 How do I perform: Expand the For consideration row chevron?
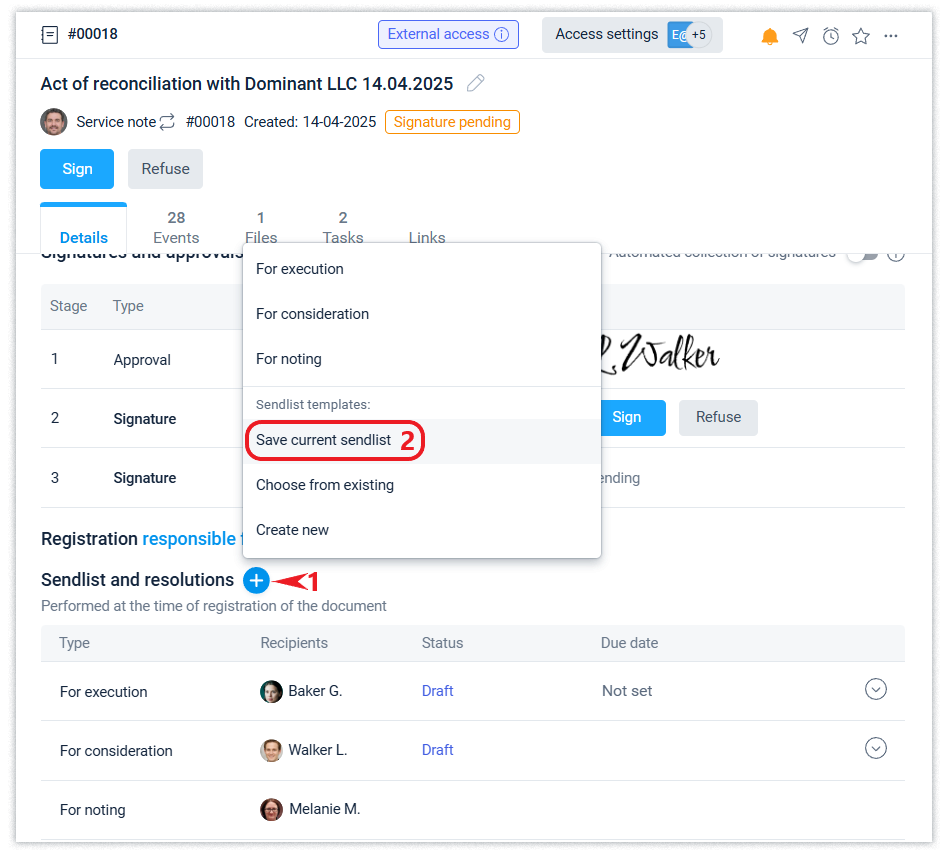875,748
